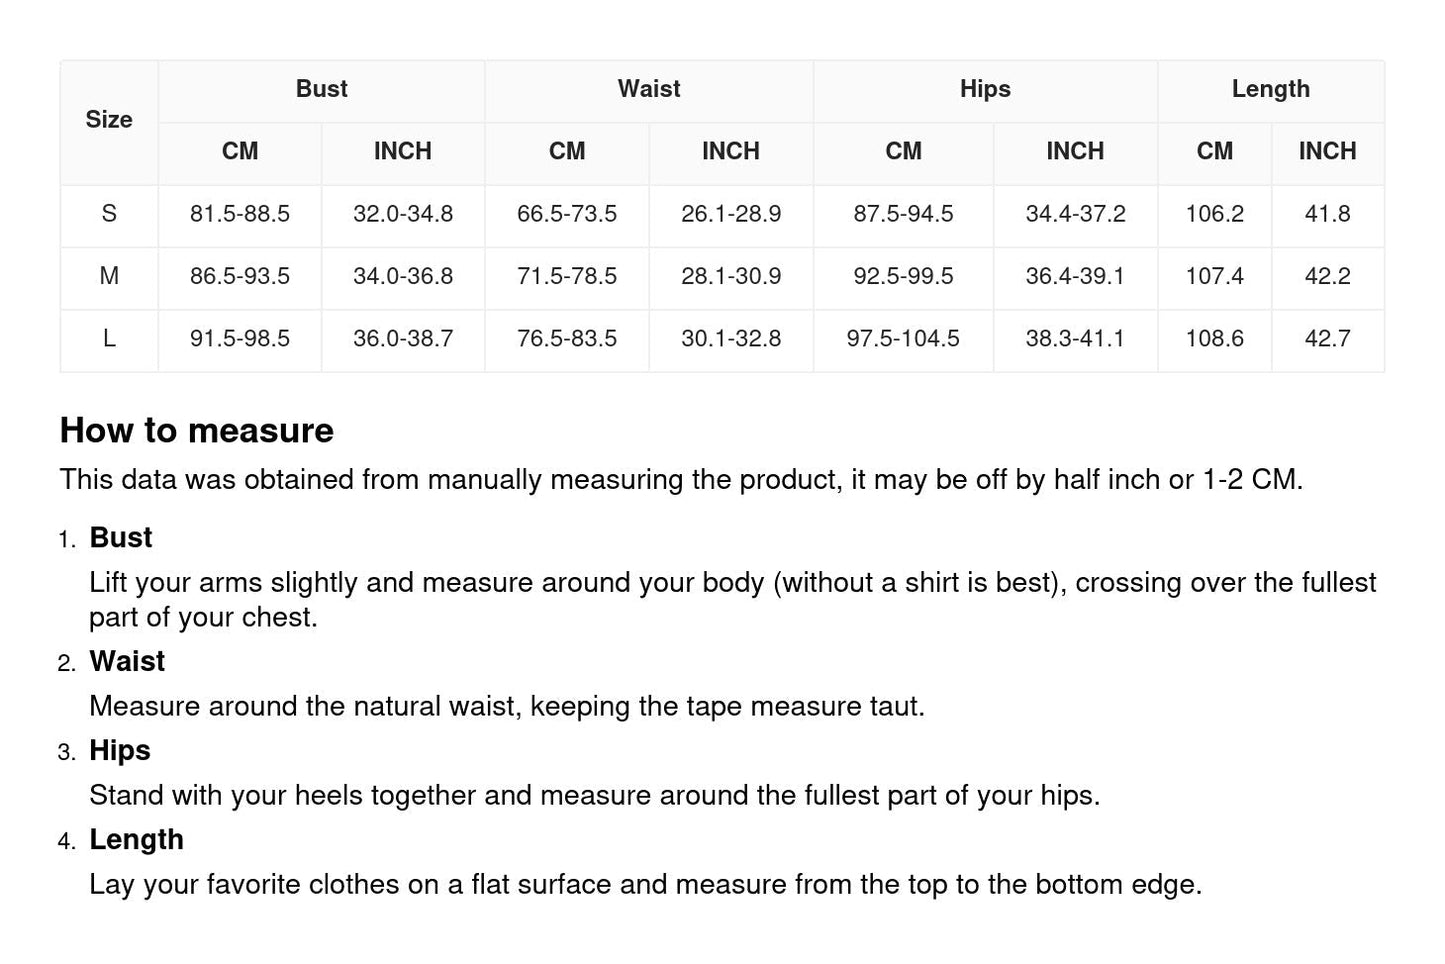Screen dimensions: 1445x964
Task: Click bust inch value 36.0-38.7
Action: 403,339
